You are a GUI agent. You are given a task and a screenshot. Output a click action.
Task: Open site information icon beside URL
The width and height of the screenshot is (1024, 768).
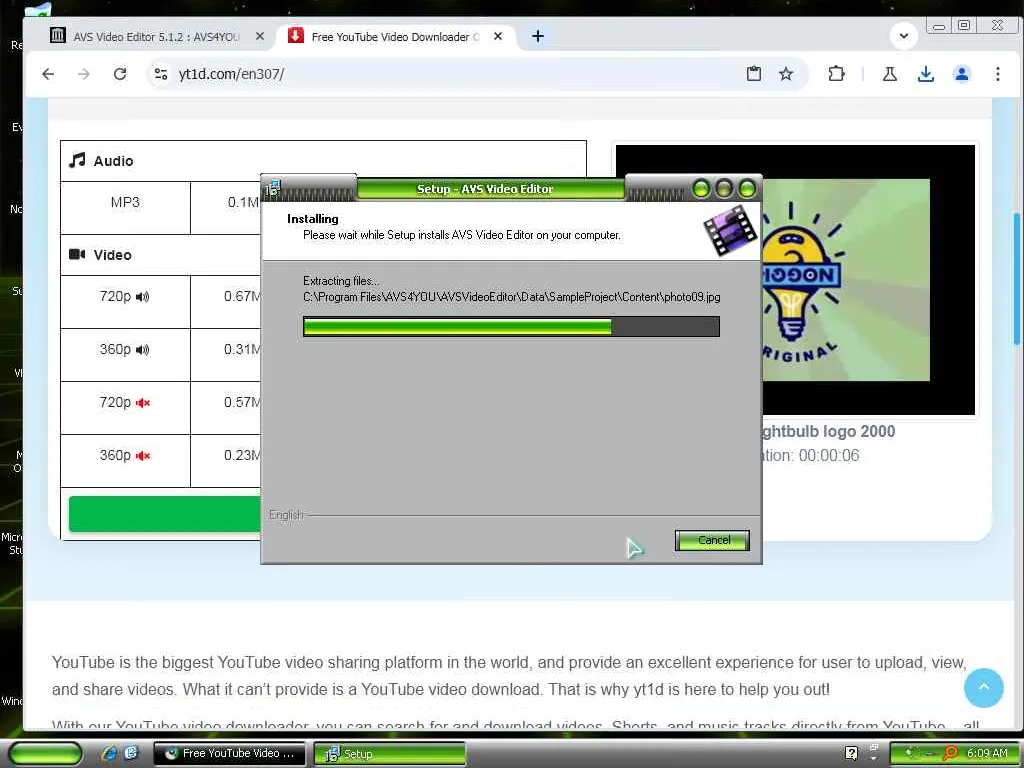[x=161, y=74]
